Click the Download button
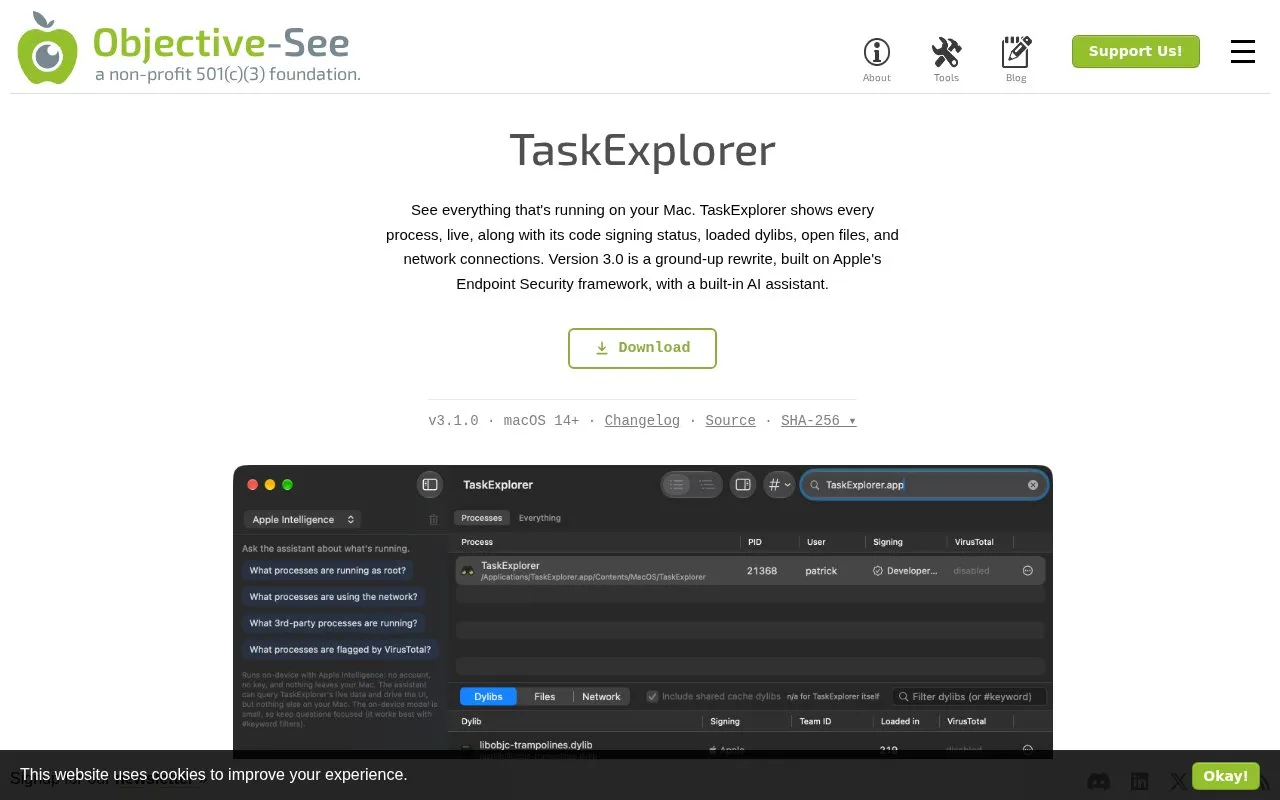Screen dimensions: 1280x800 click(x=642, y=348)
